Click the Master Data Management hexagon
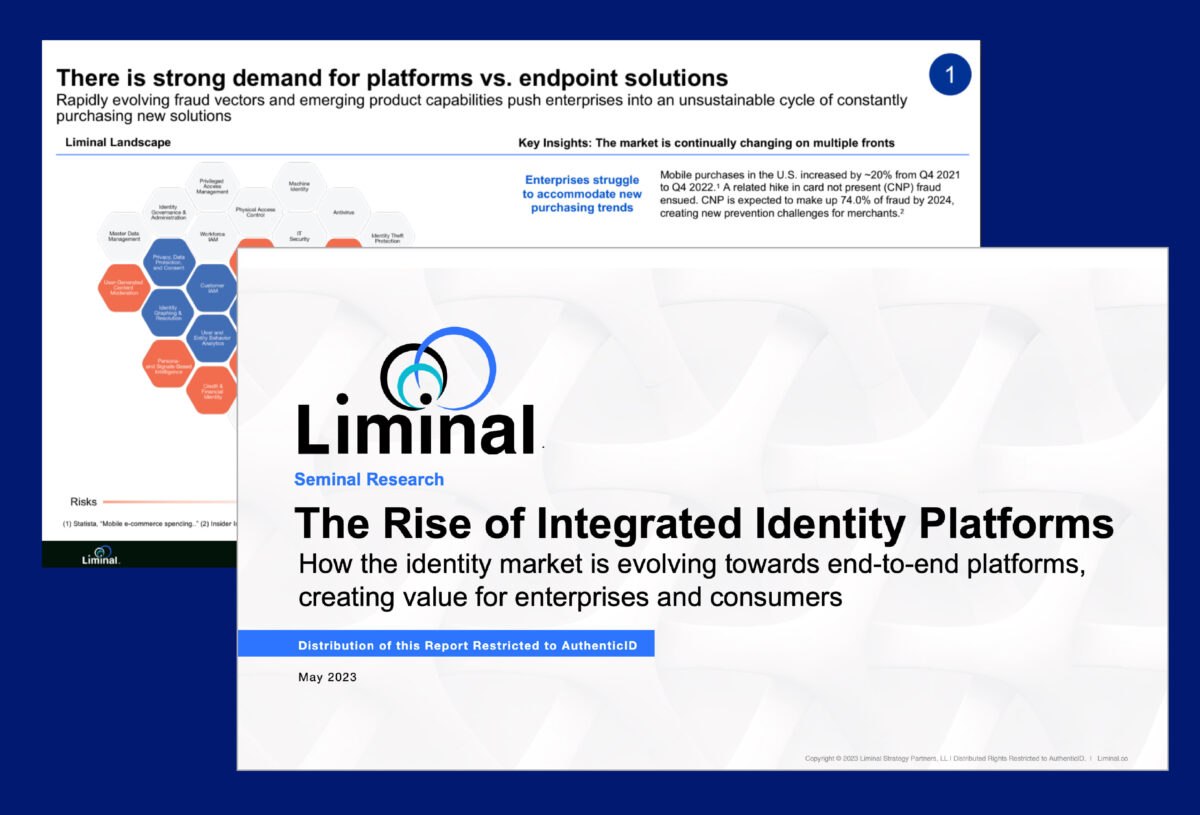 click(125, 236)
